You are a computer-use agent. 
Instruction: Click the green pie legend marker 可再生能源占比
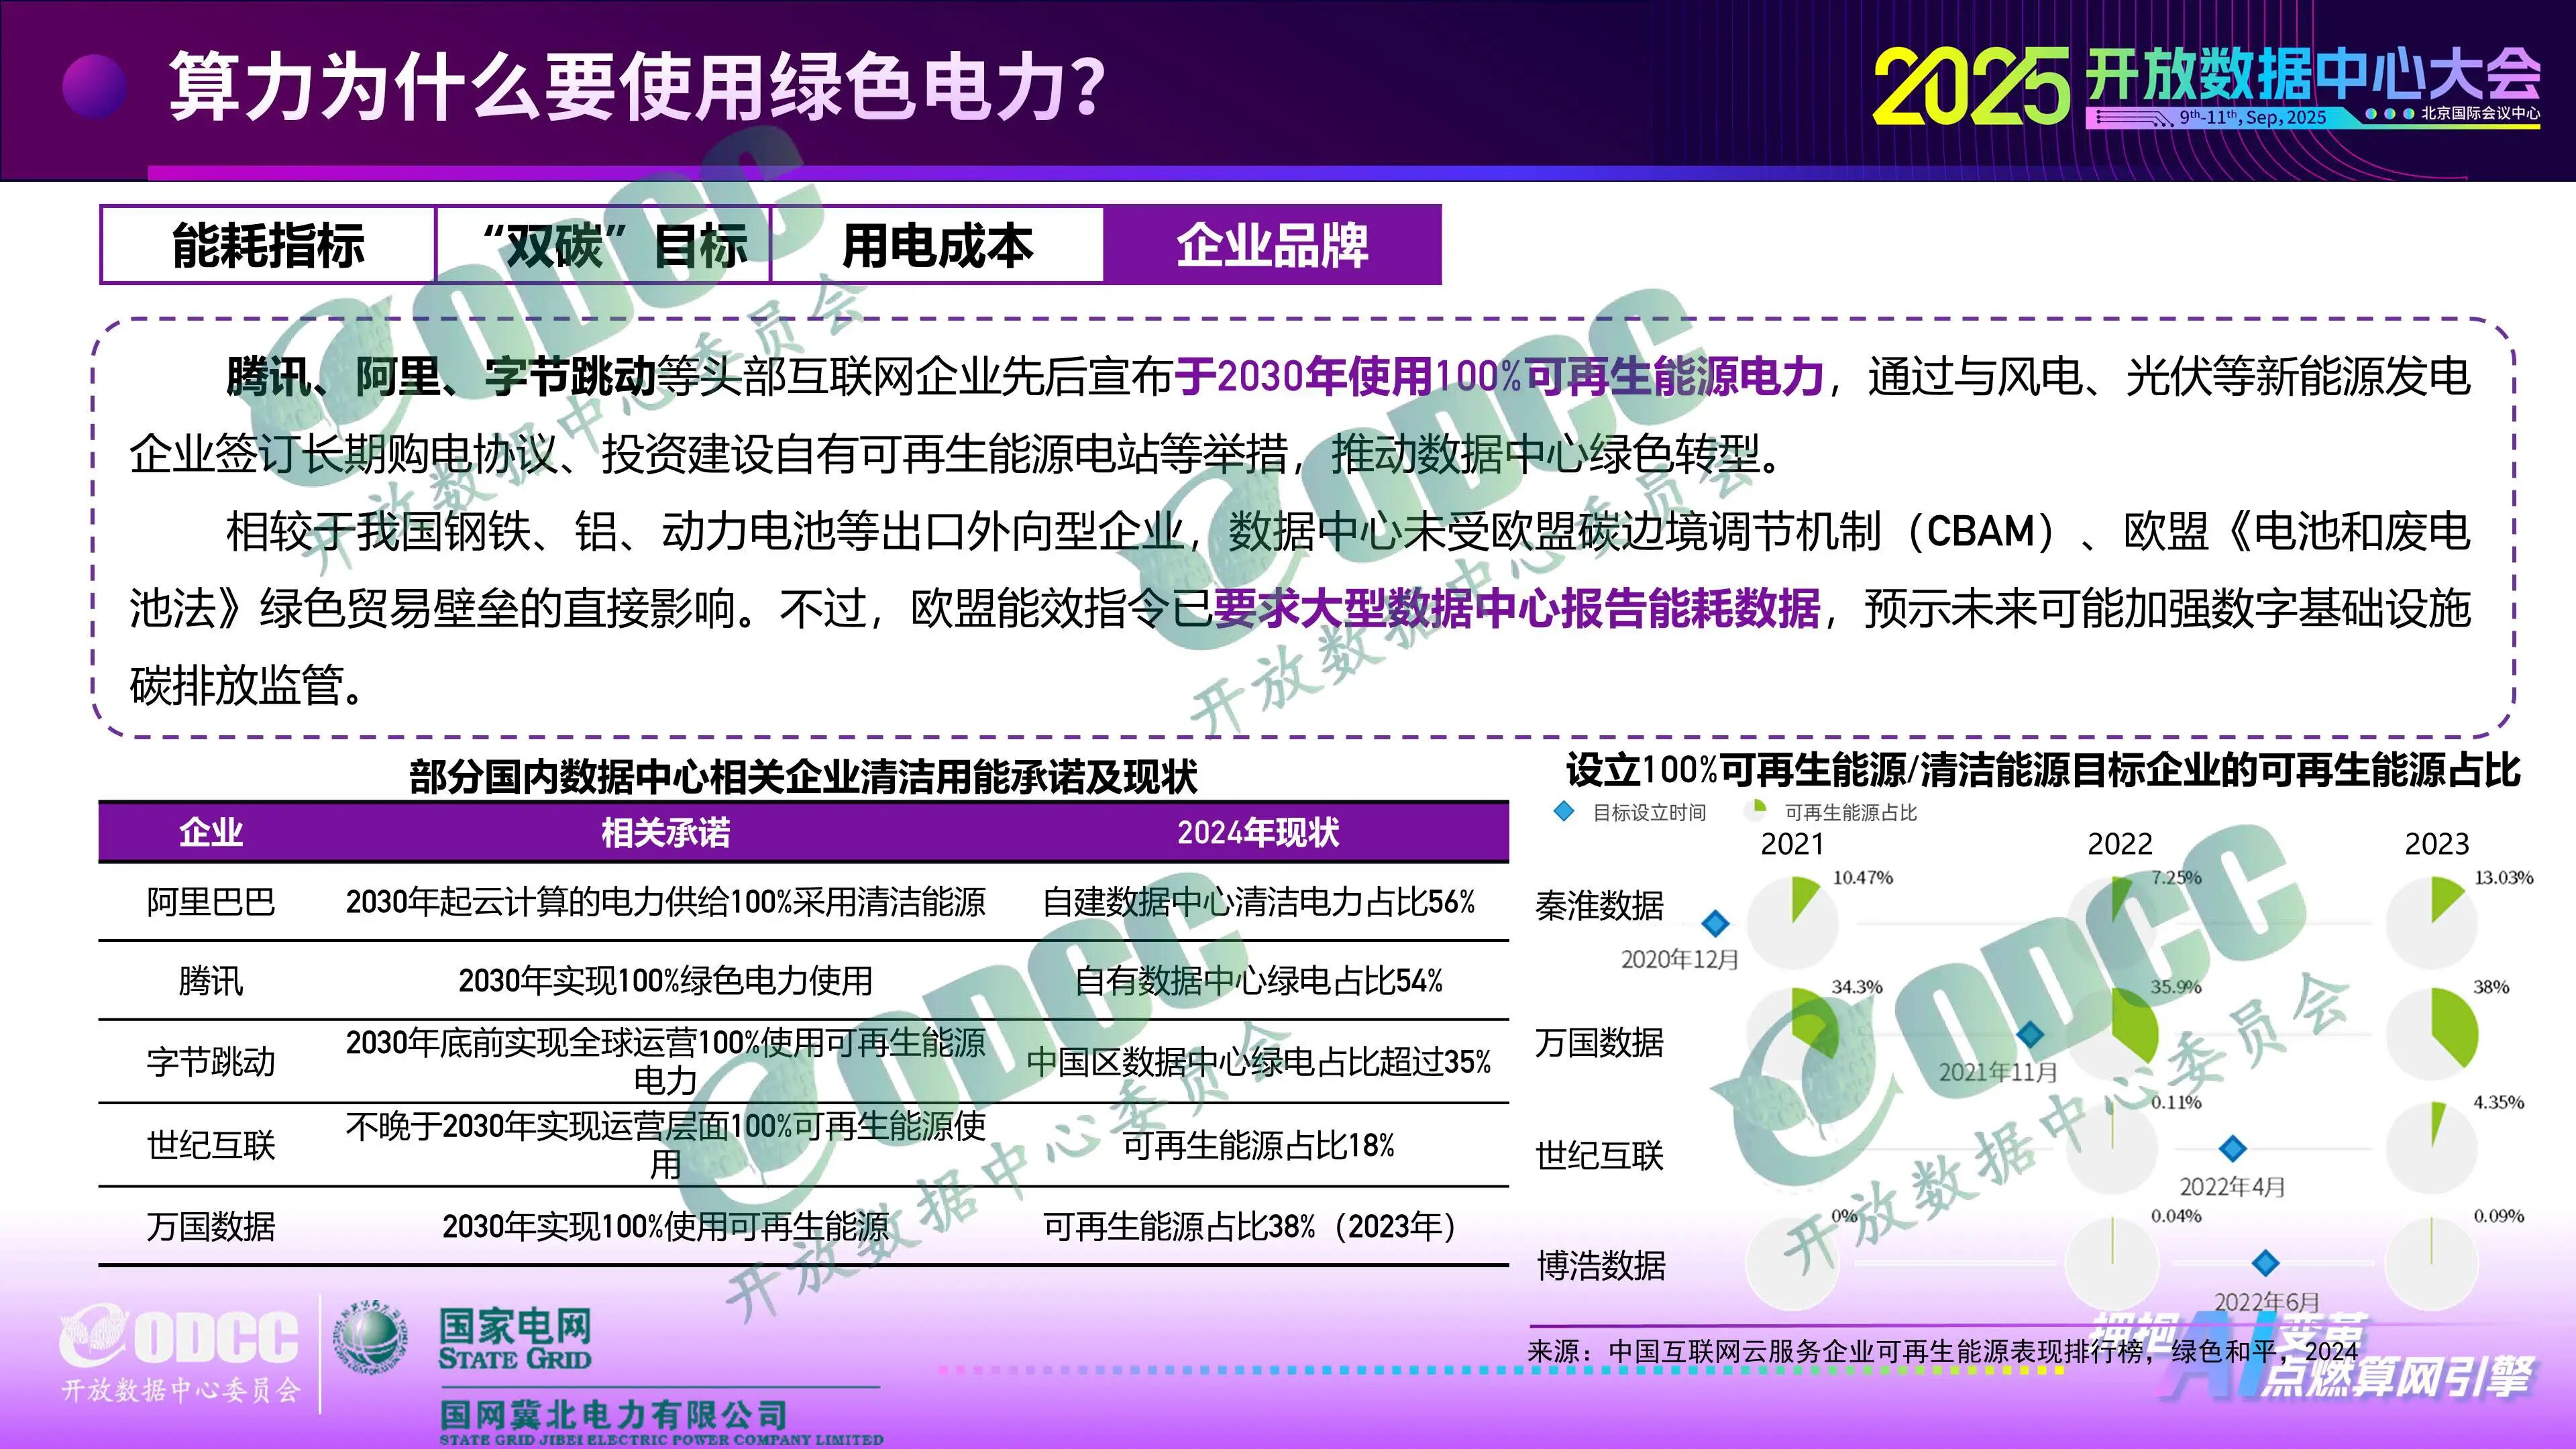[x=1755, y=811]
